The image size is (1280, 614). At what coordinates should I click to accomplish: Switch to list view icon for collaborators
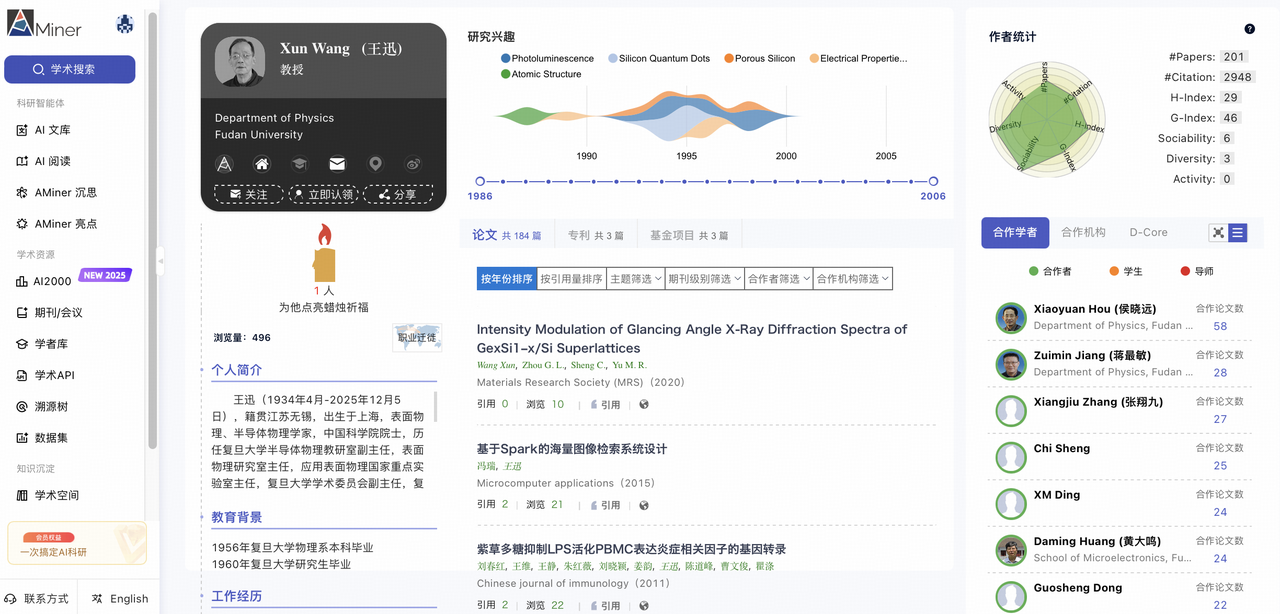(1238, 233)
